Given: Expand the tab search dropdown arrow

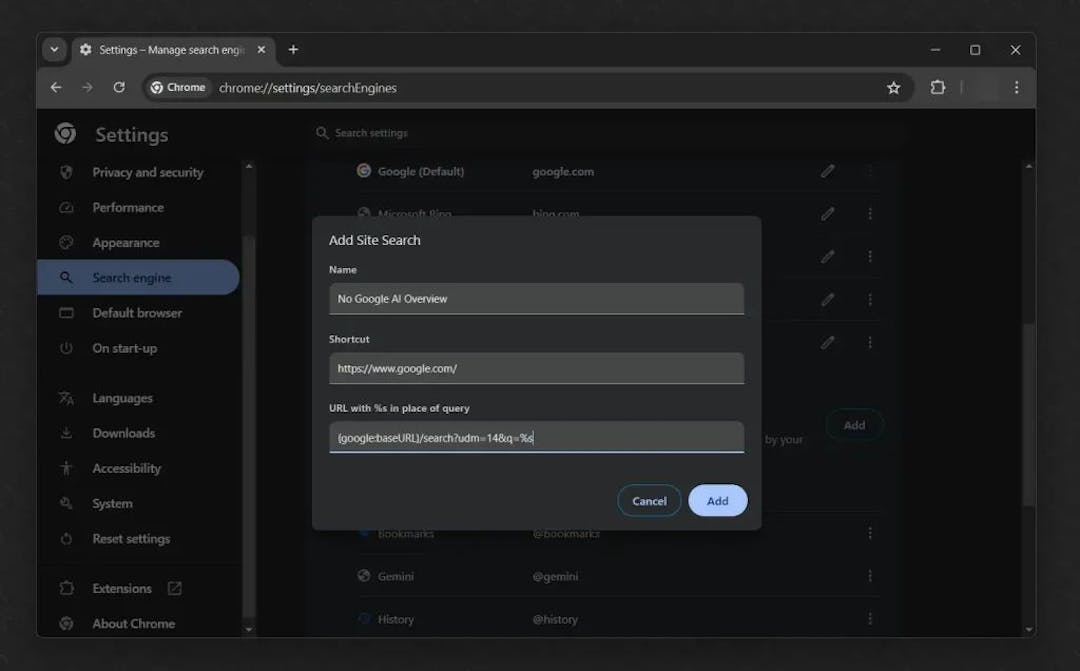Looking at the screenshot, I should 54,50.
